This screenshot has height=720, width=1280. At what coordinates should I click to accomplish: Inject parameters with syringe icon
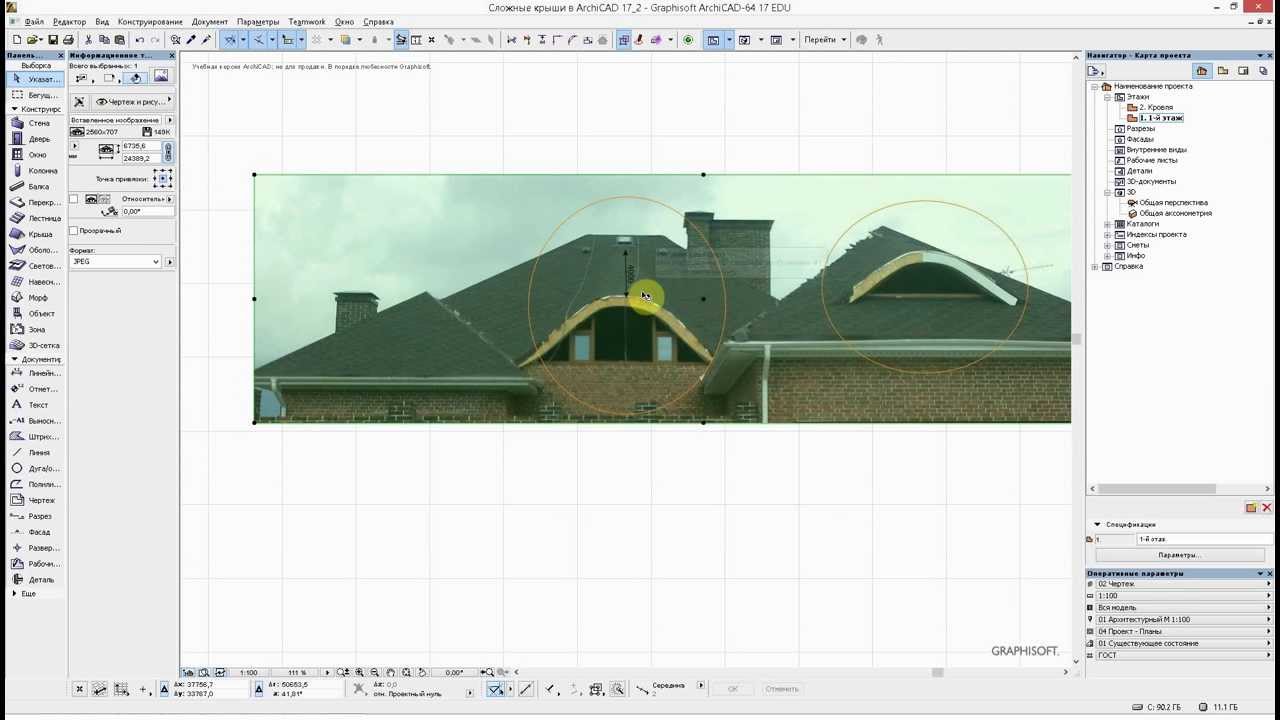click(x=206, y=40)
